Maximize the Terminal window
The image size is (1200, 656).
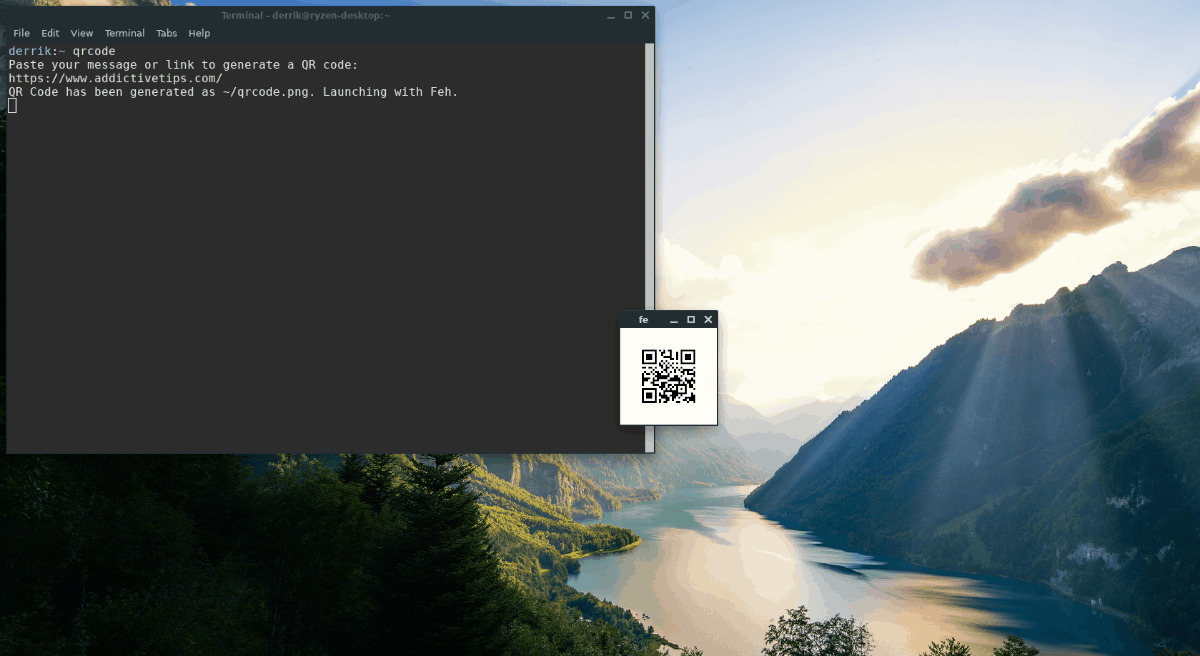(628, 15)
